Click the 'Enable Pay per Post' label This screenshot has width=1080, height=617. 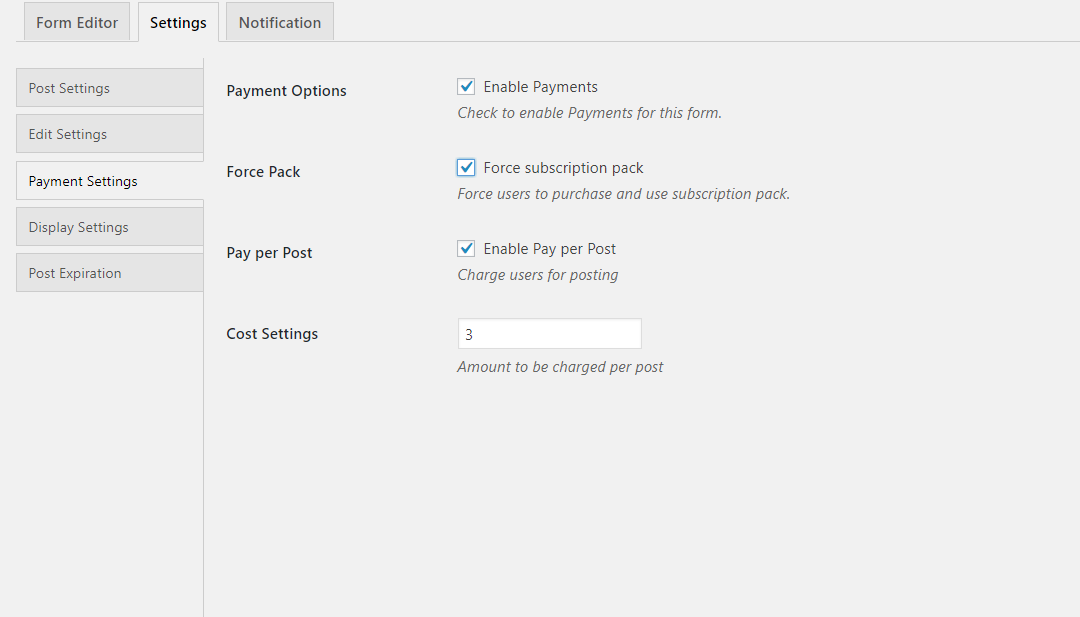(x=550, y=249)
